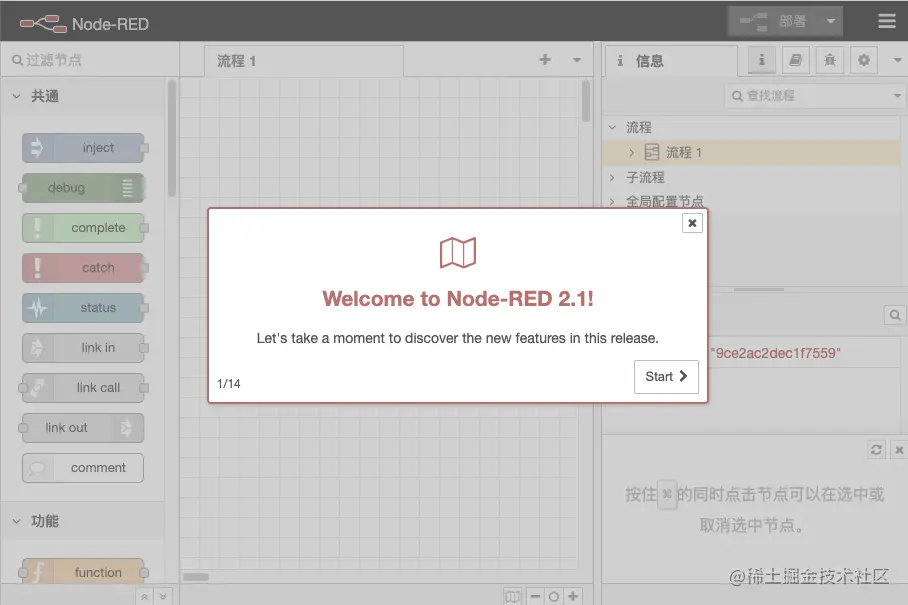The image size is (908, 605).
Task: Switch to the 流程 1 flow tab
Action: click(304, 61)
